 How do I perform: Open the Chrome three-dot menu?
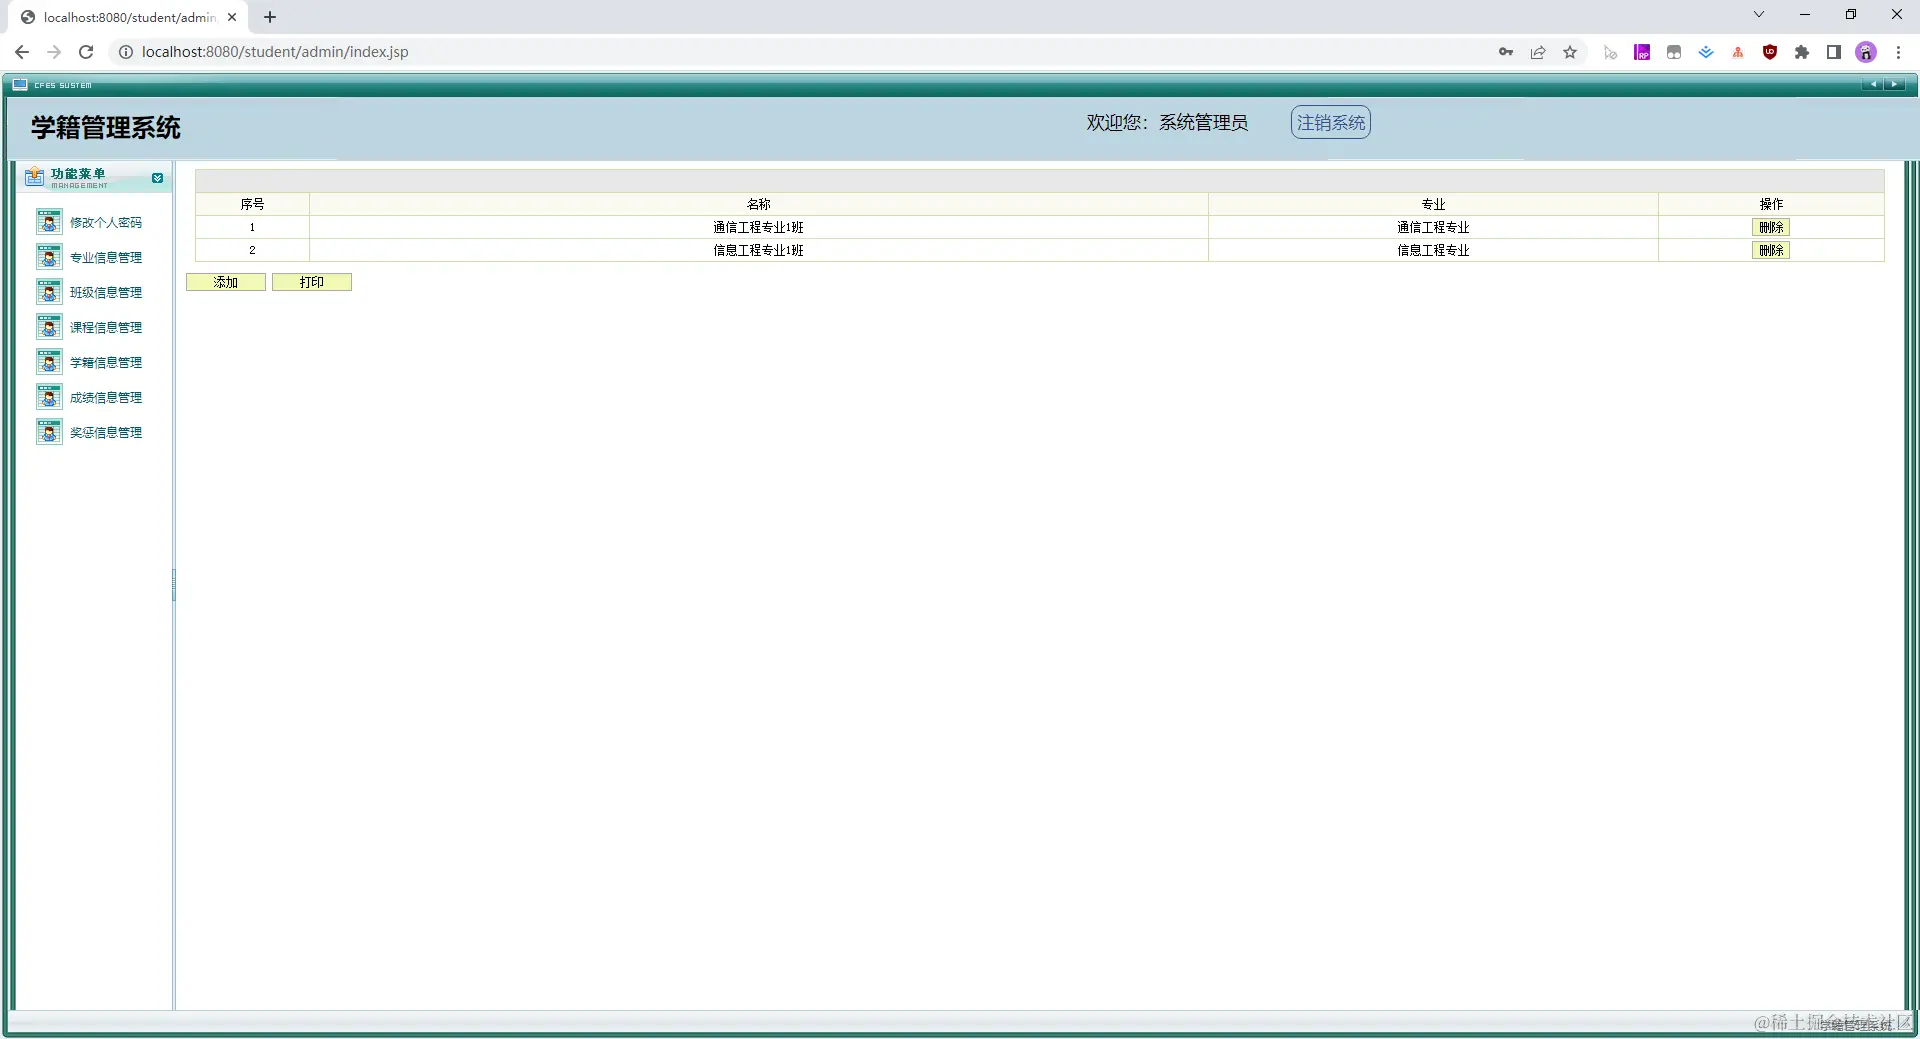pyautogui.click(x=1898, y=52)
